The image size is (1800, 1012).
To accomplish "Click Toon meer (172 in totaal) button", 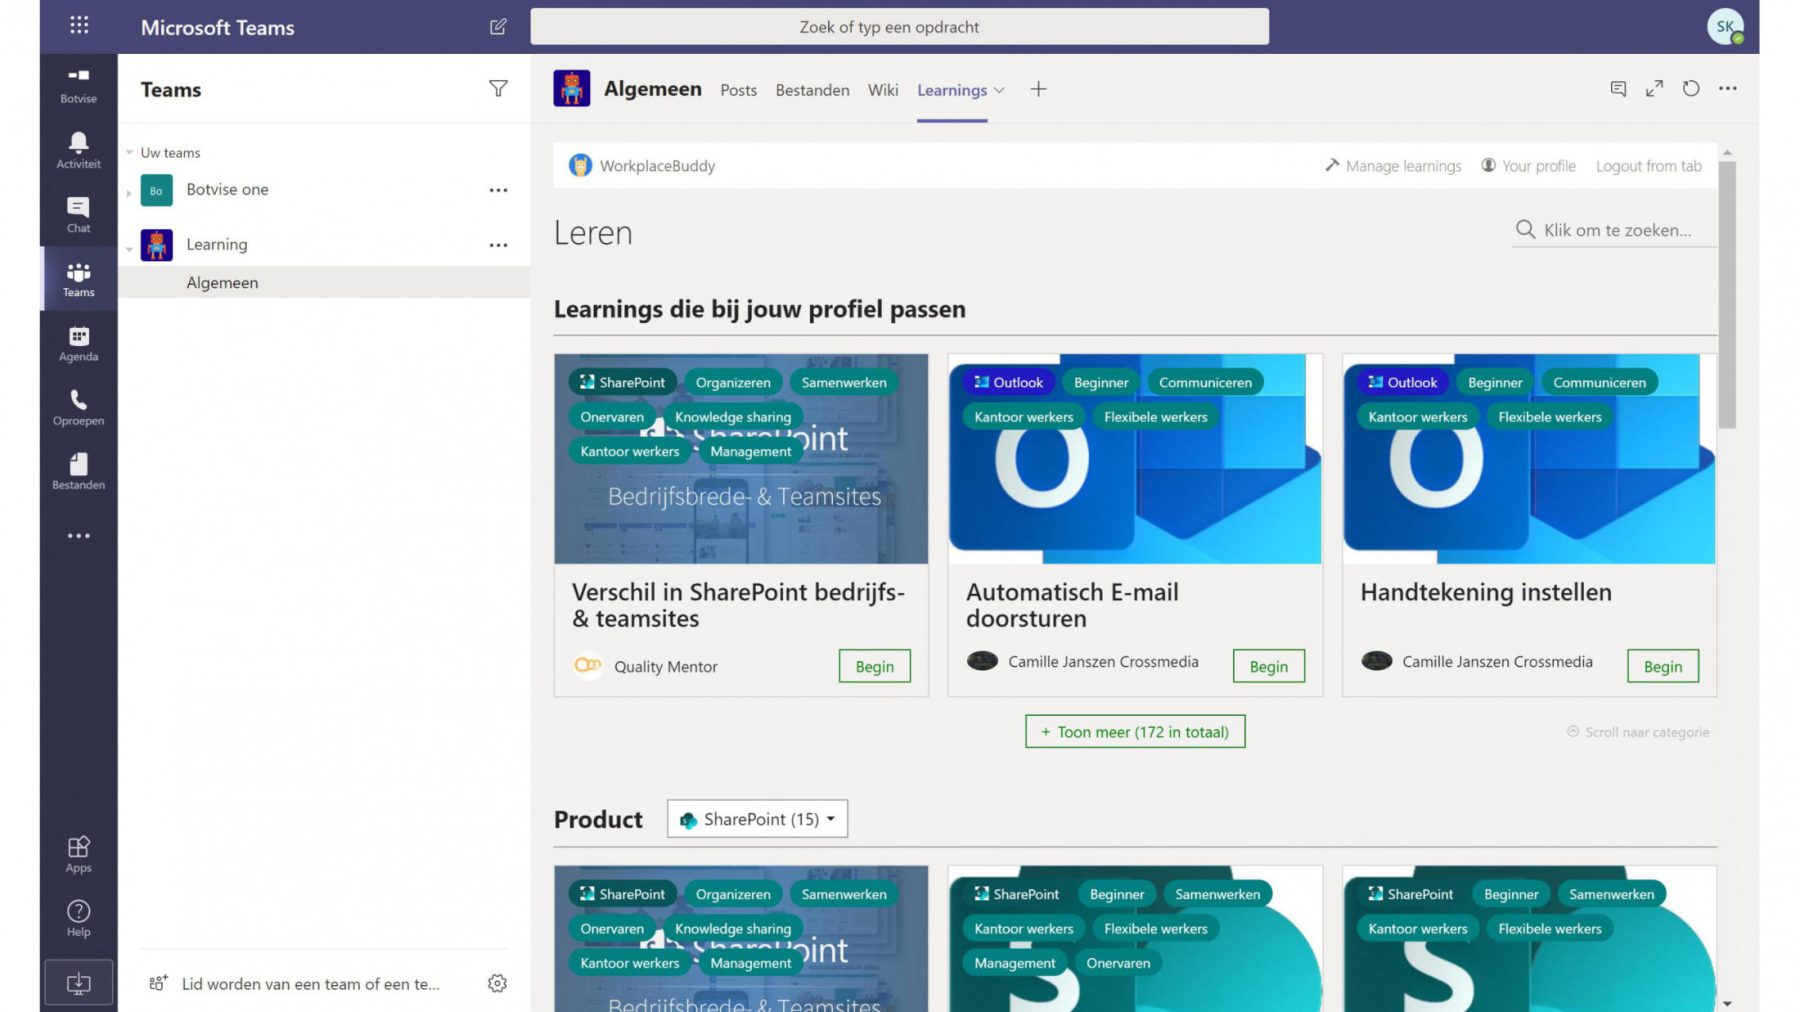I will [1135, 732].
